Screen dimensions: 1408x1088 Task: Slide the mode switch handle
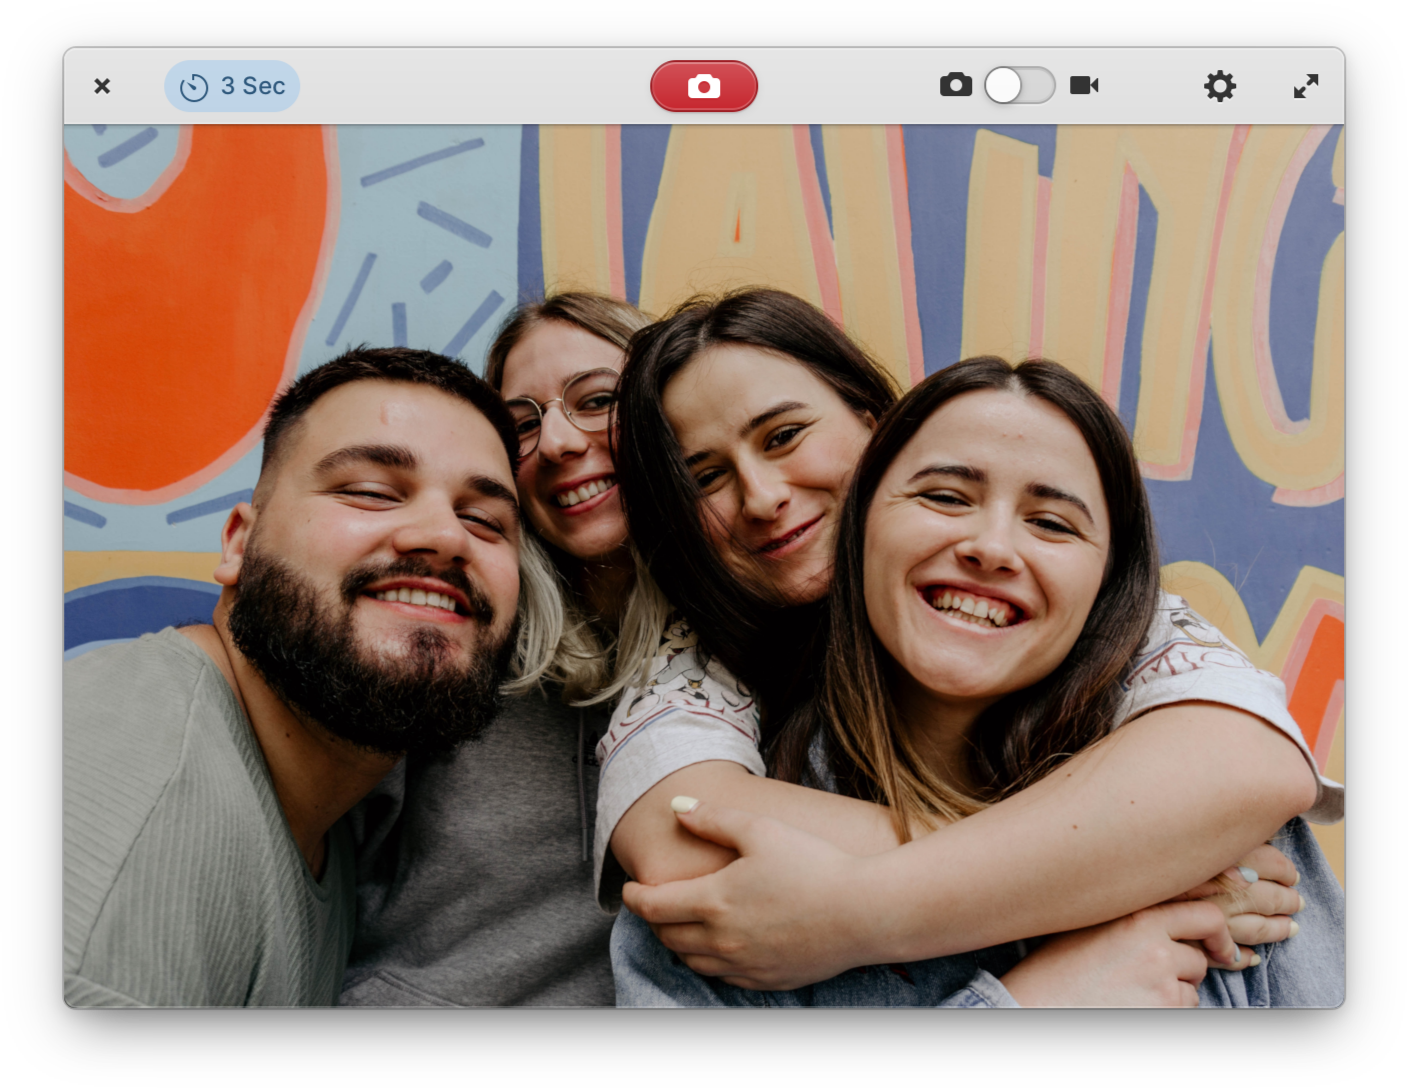(1003, 86)
